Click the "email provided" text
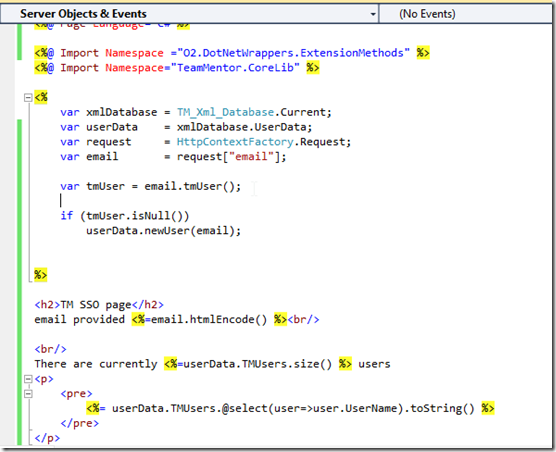This screenshot has height=452, width=556. point(79,319)
